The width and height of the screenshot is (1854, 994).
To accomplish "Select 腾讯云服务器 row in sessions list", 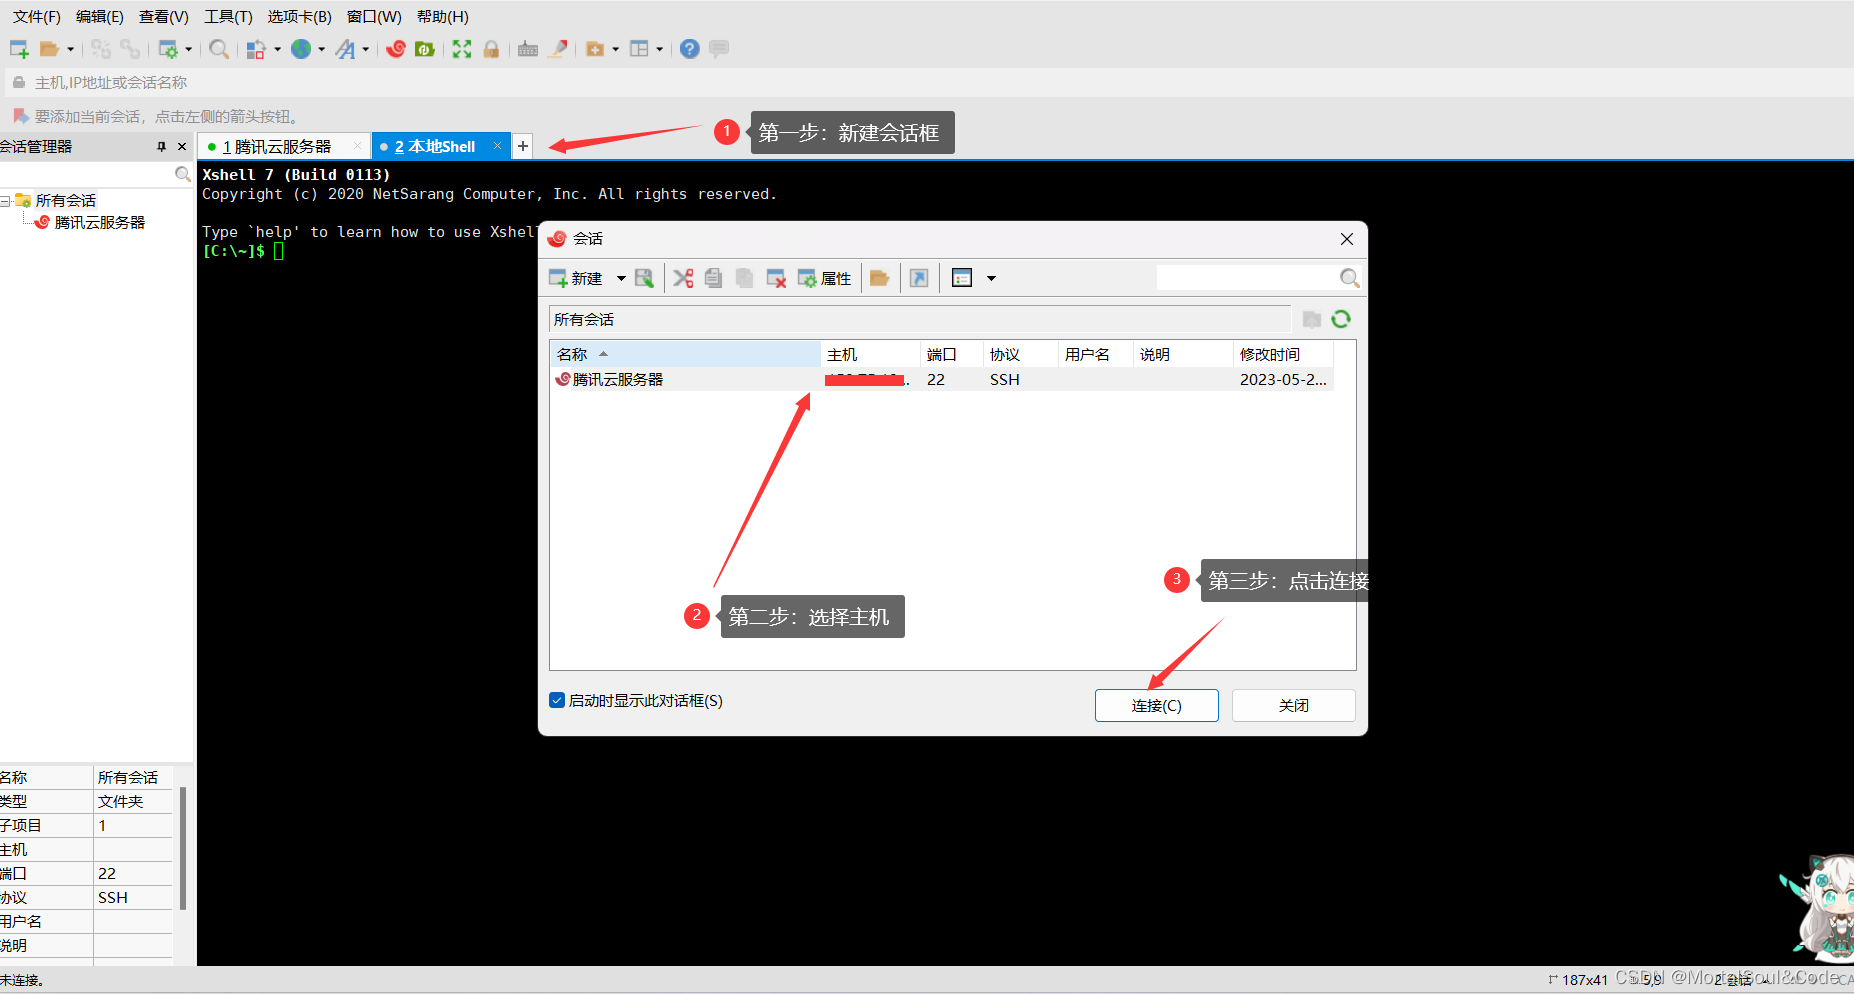I will 942,379.
